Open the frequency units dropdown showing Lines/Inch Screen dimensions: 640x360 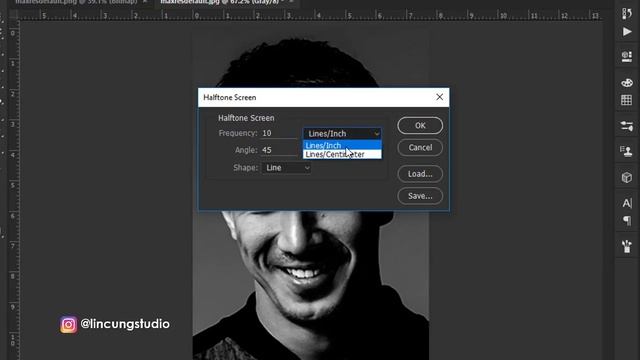(342, 133)
